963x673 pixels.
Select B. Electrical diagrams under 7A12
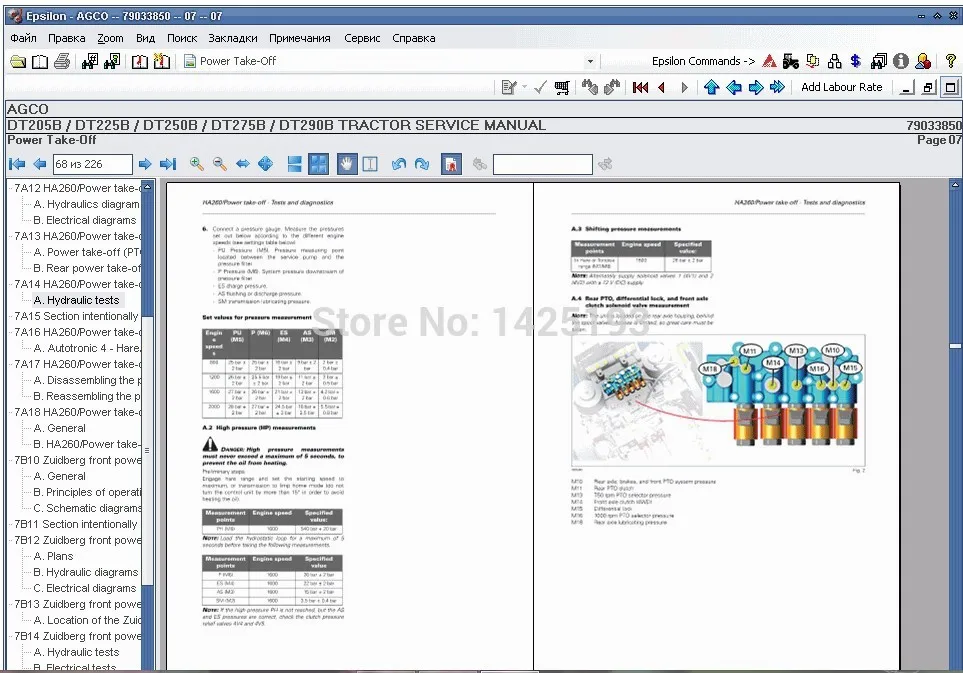tap(91, 220)
